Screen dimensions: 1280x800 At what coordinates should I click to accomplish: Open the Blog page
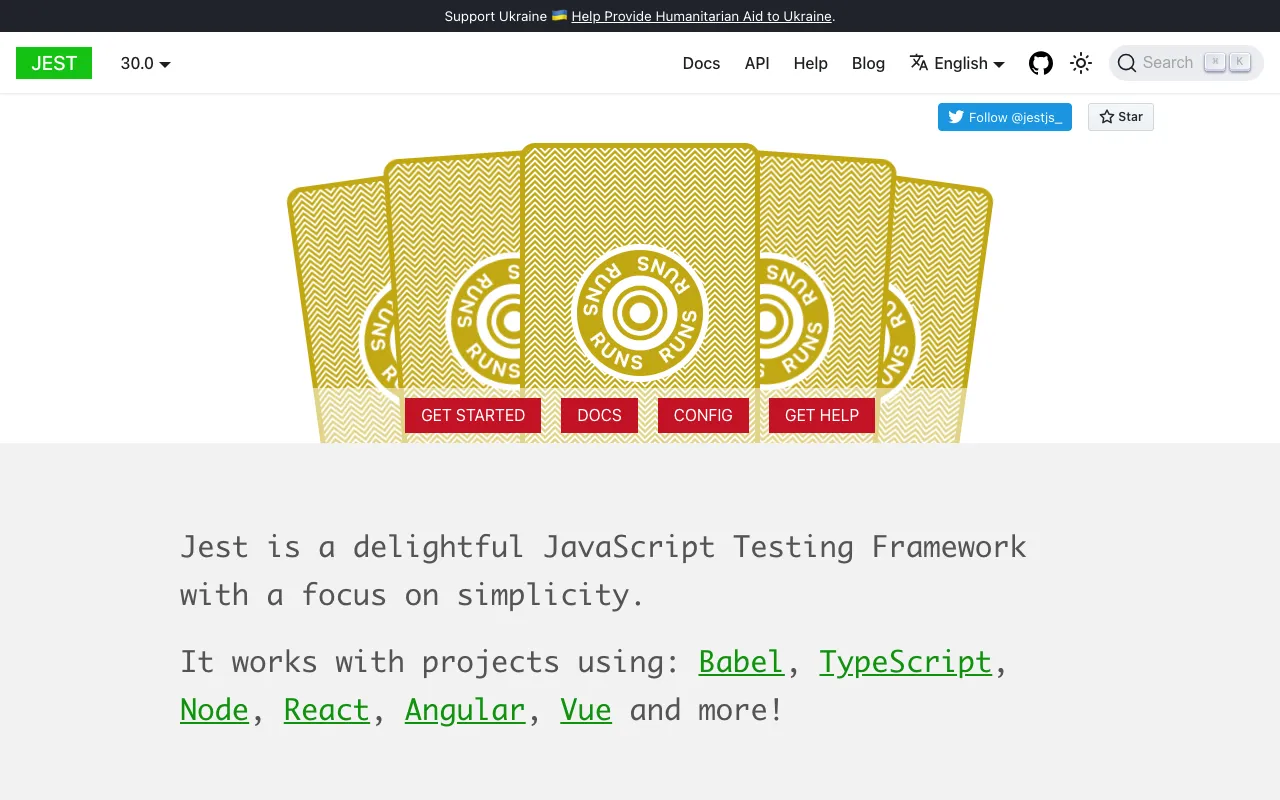pos(868,63)
